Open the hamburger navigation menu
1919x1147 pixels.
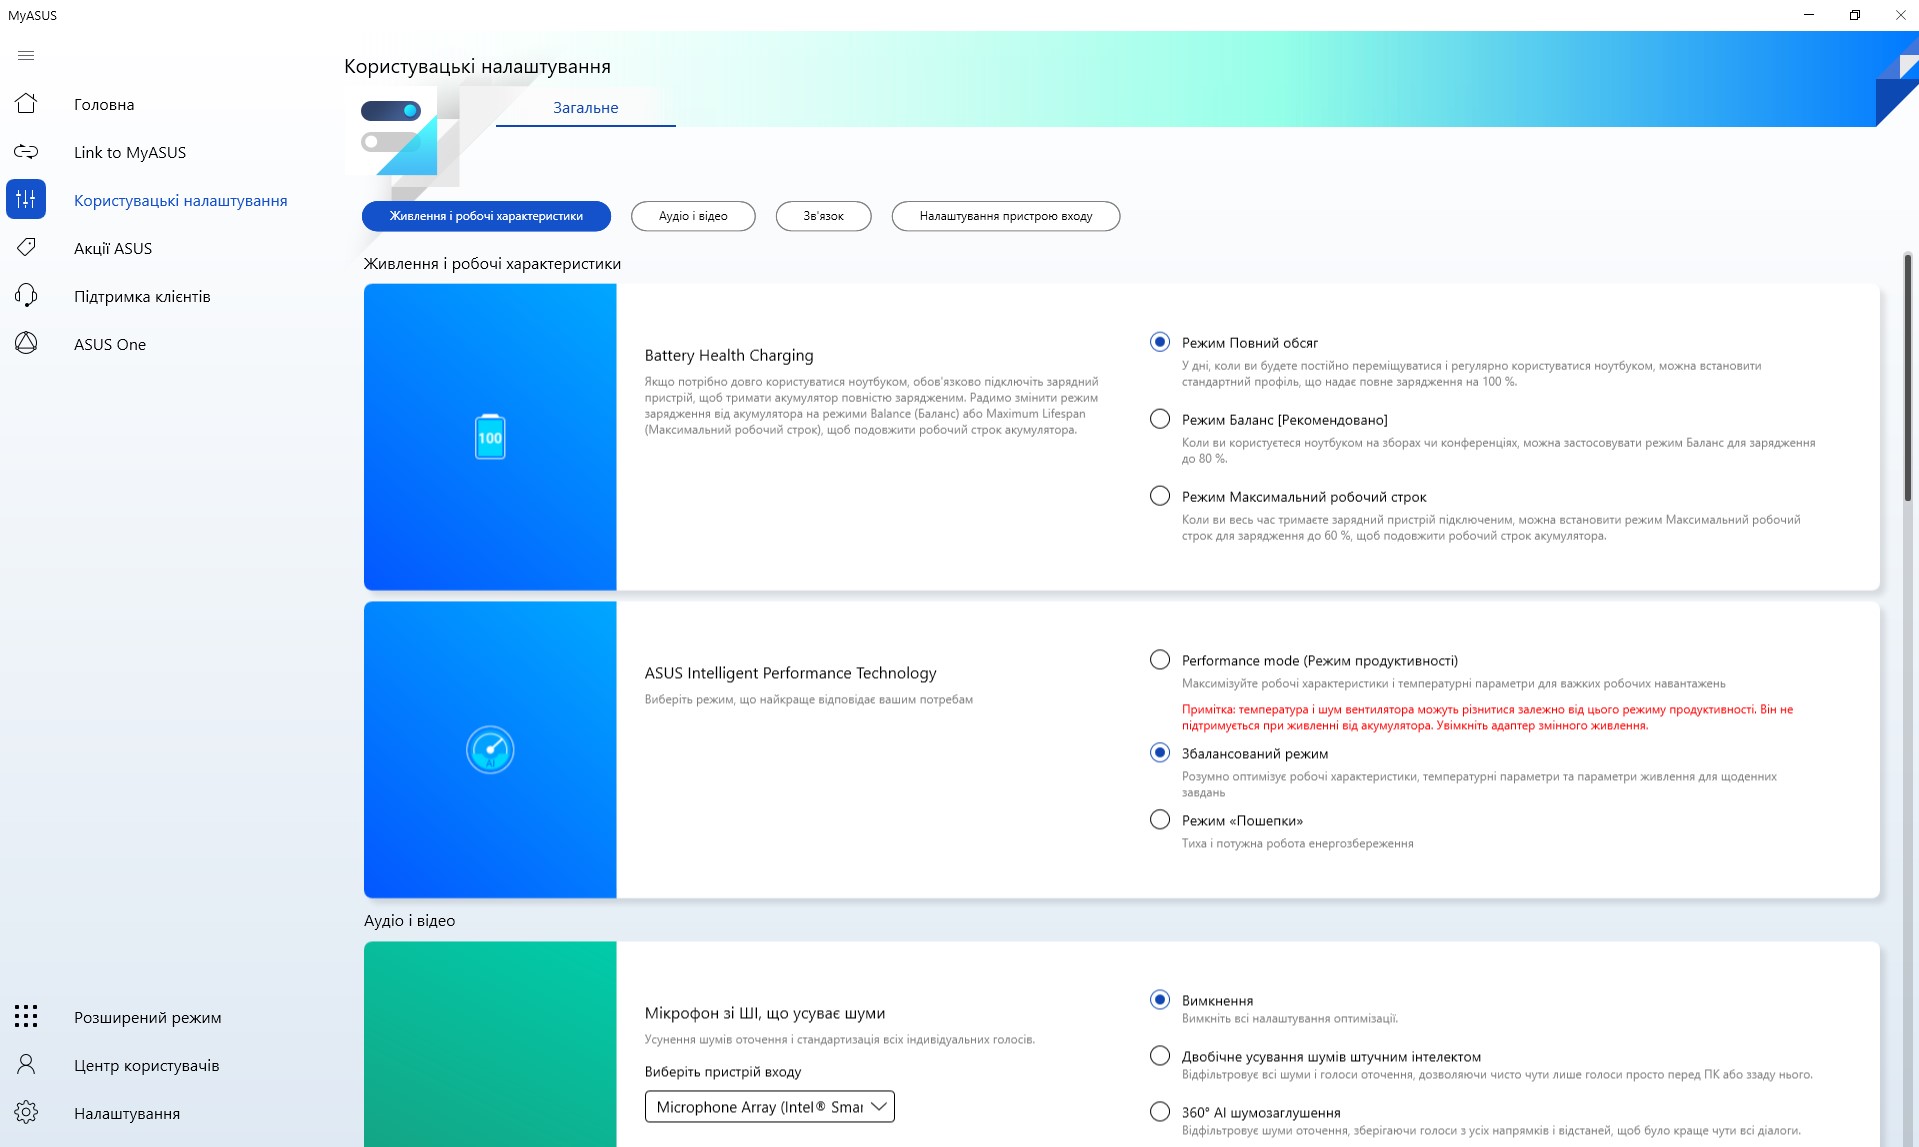tap(26, 56)
